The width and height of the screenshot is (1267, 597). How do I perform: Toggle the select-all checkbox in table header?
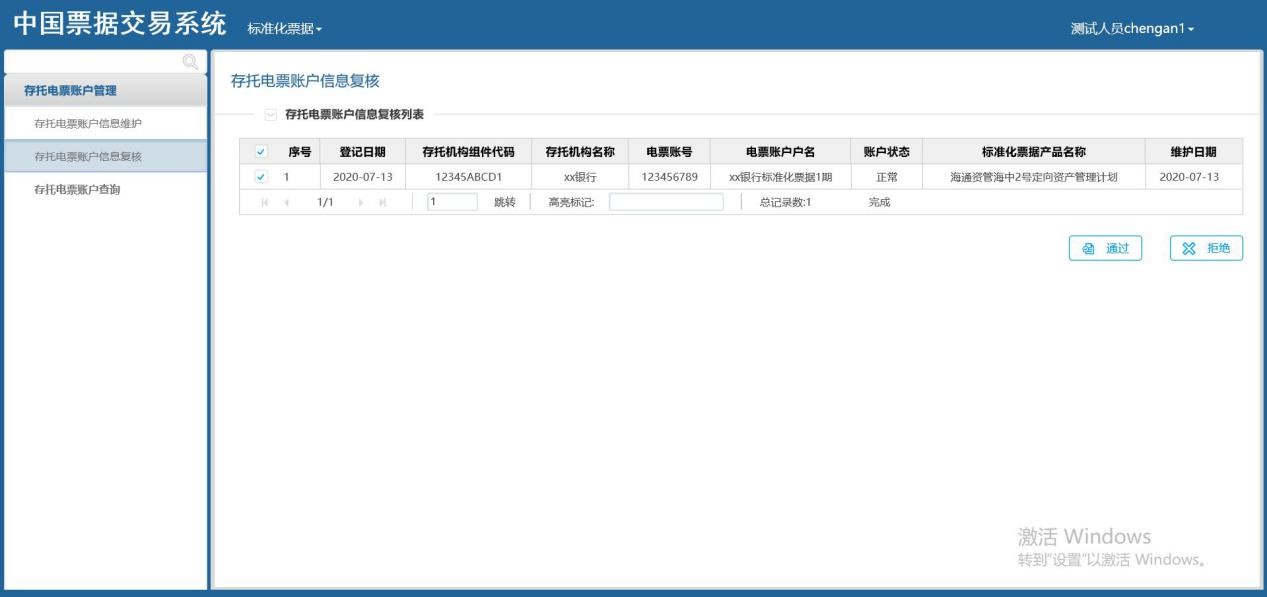[x=262, y=152]
